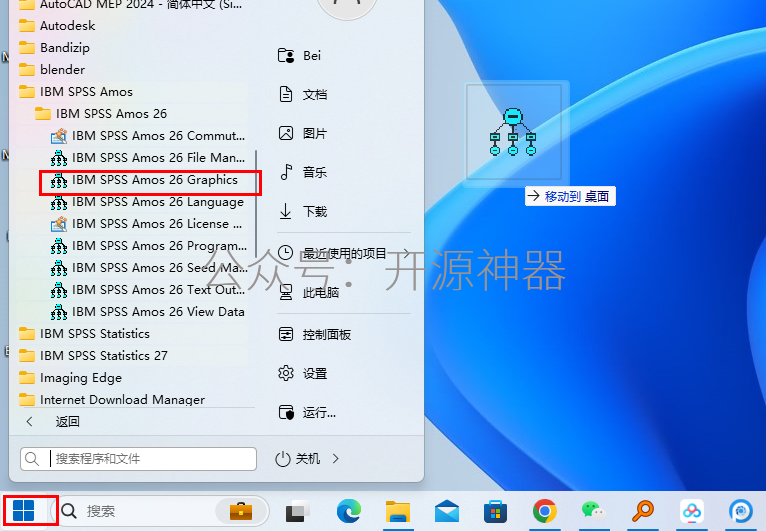The height and width of the screenshot is (531, 766).
Task: Click the 移动到 桌面 tooltip label
Action: point(570,196)
